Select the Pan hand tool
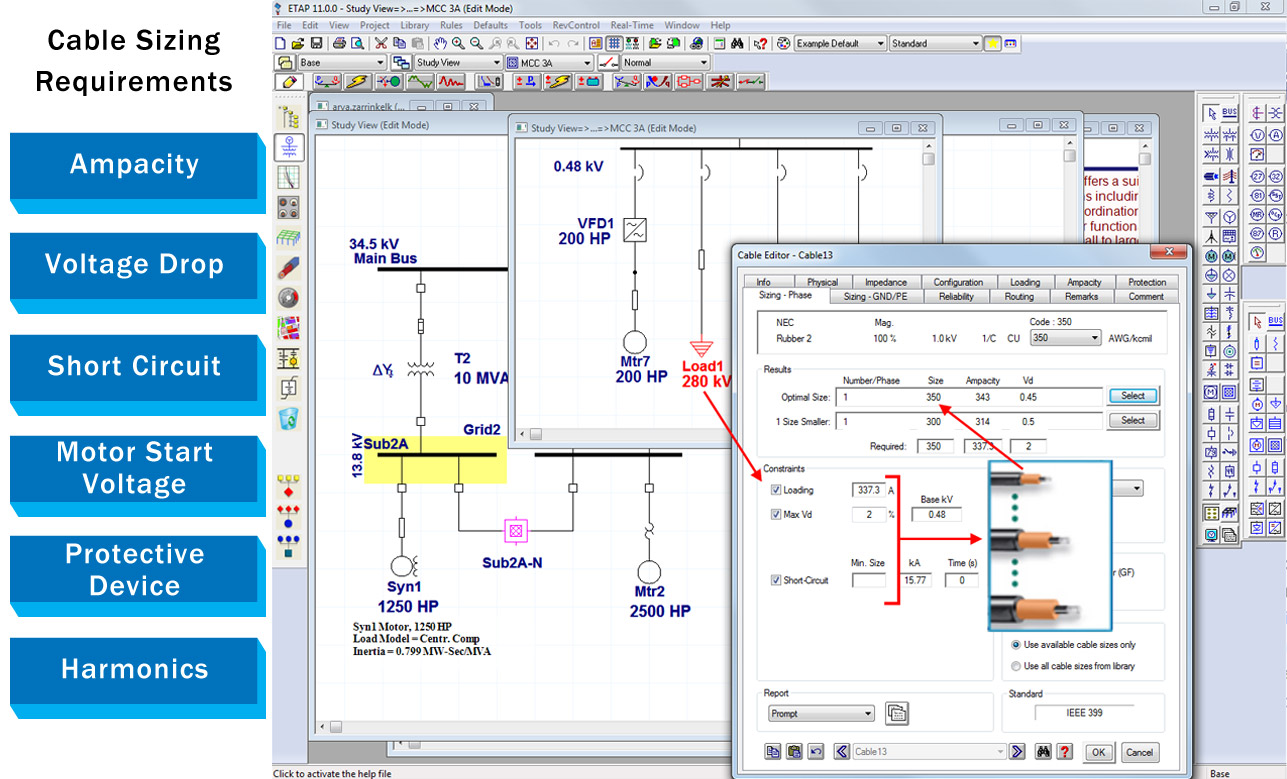 pyautogui.click(x=440, y=44)
